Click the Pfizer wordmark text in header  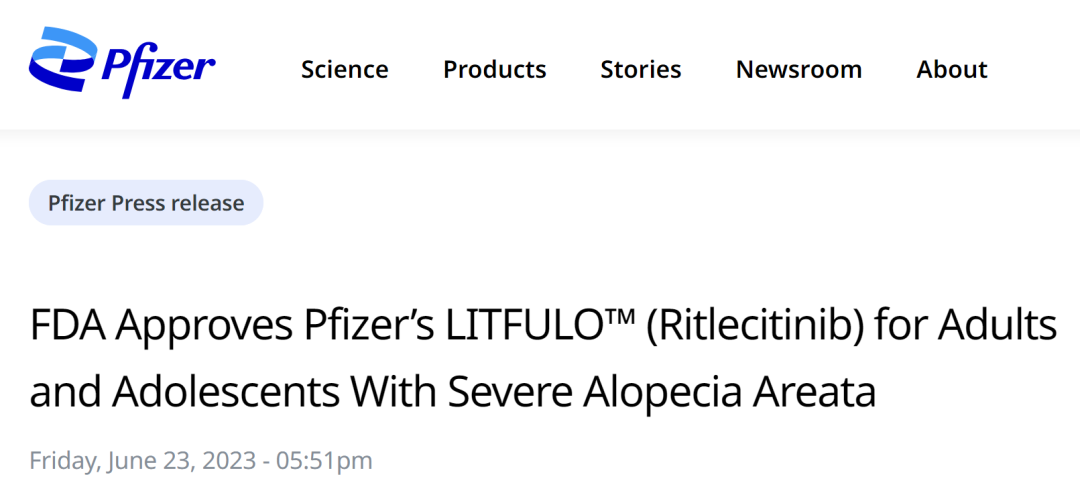click(x=158, y=68)
